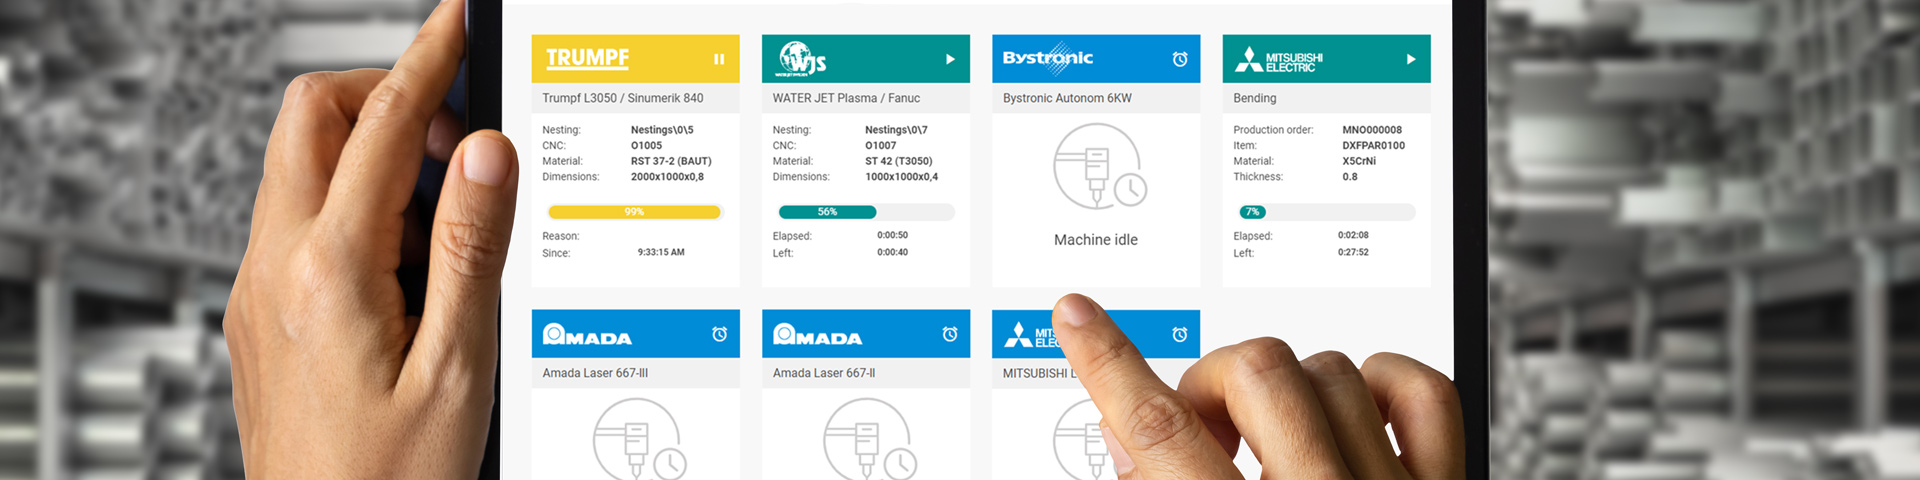Click material value X5CrNi
Viewport: 1920px width, 480px height.
coord(1359,161)
